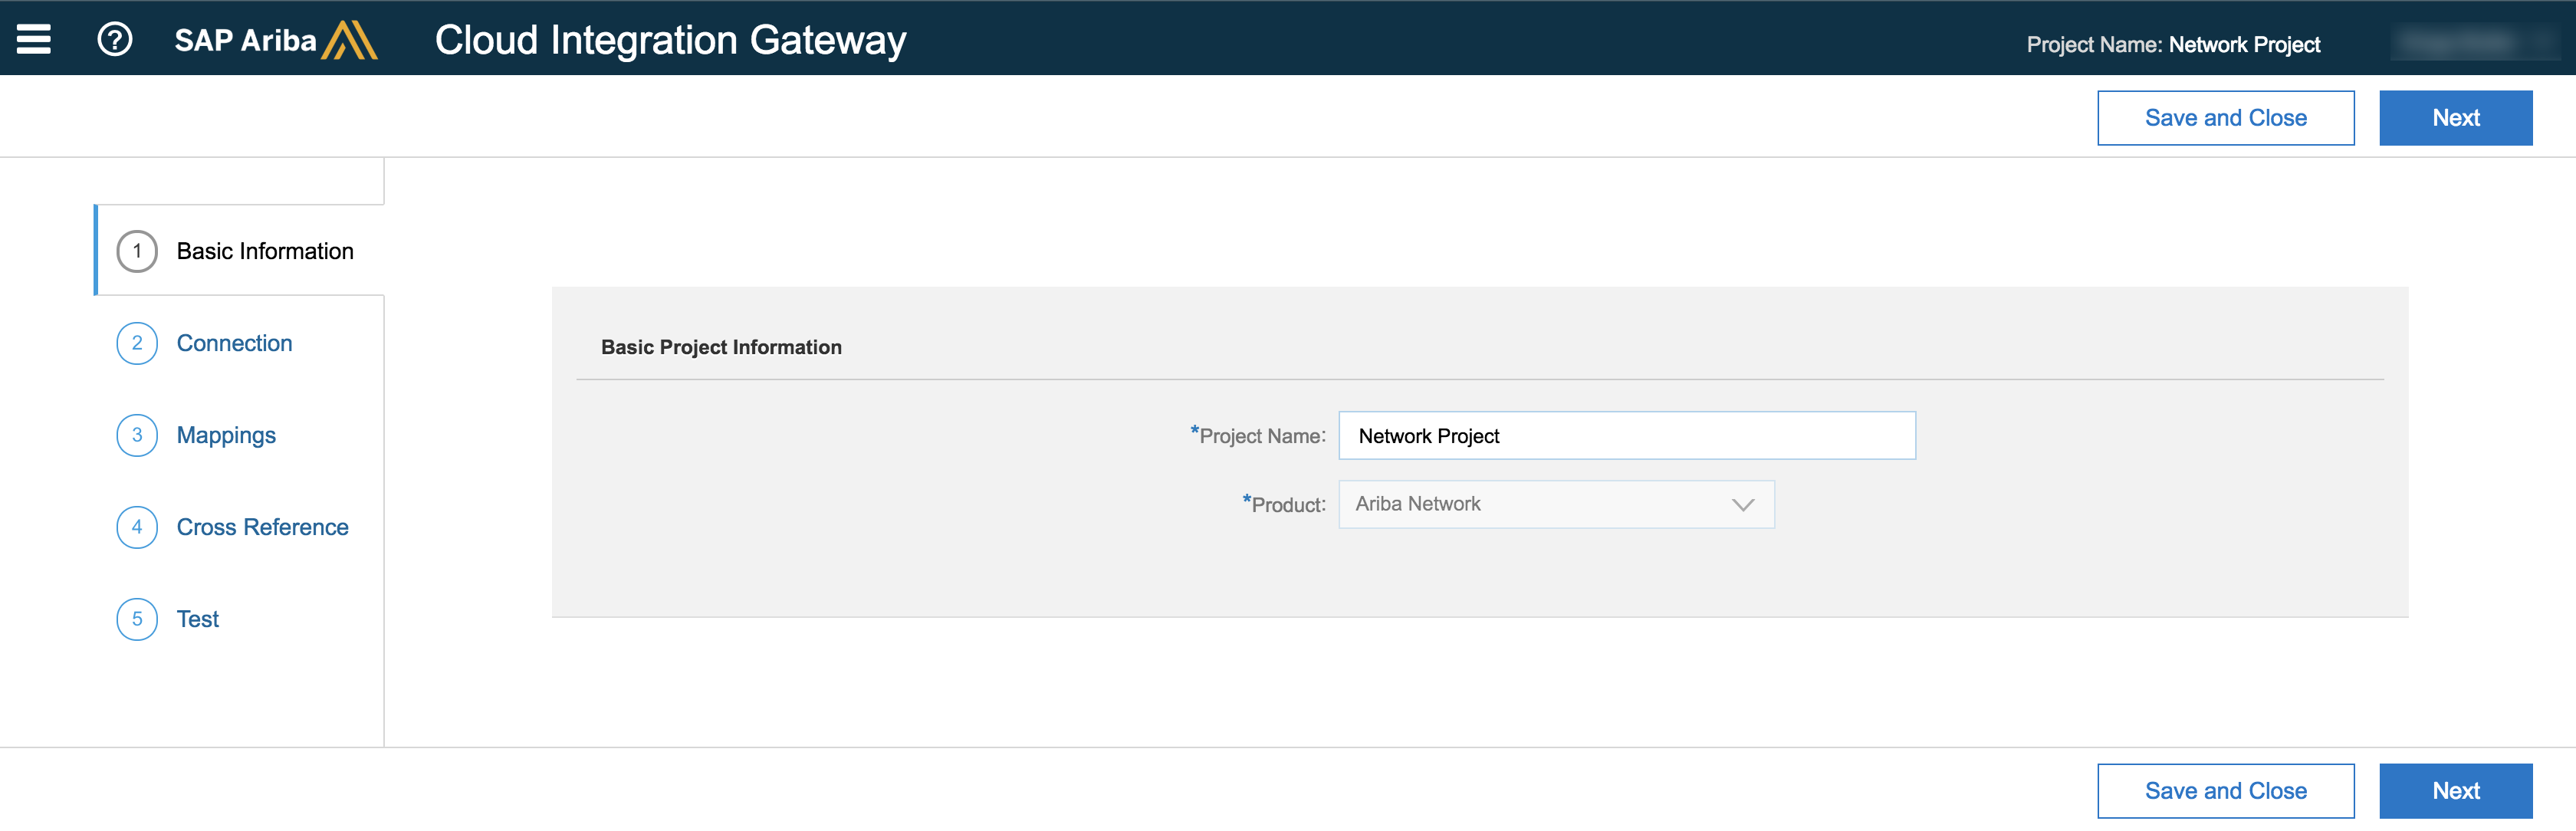The height and width of the screenshot is (831, 2576).
Task: Expand the Product dropdown chevron
Action: click(1742, 505)
